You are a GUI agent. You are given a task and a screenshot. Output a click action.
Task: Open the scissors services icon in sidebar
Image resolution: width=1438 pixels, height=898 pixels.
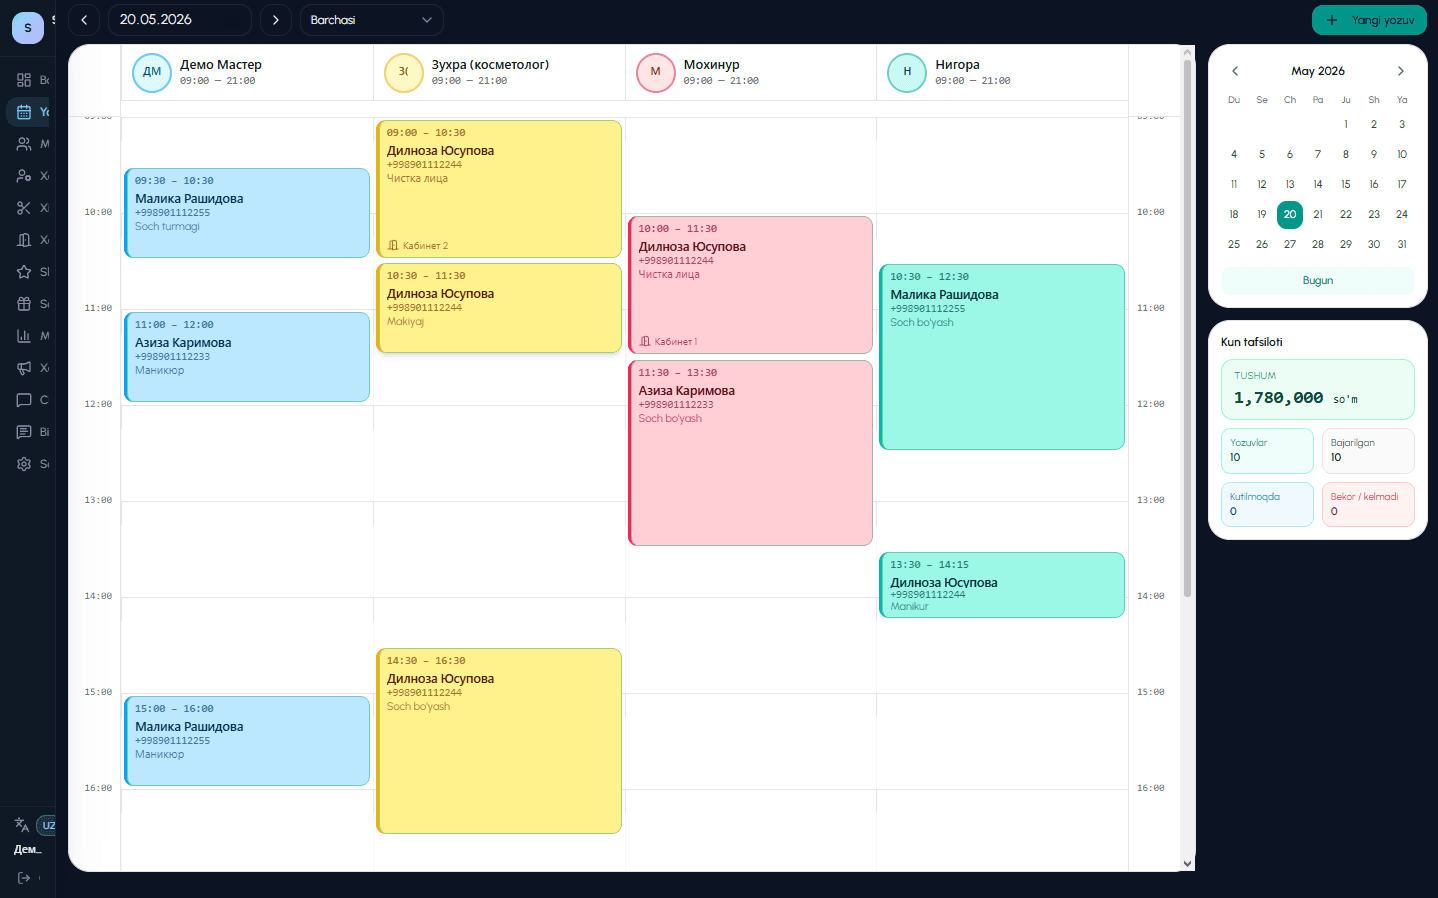pos(24,208)
